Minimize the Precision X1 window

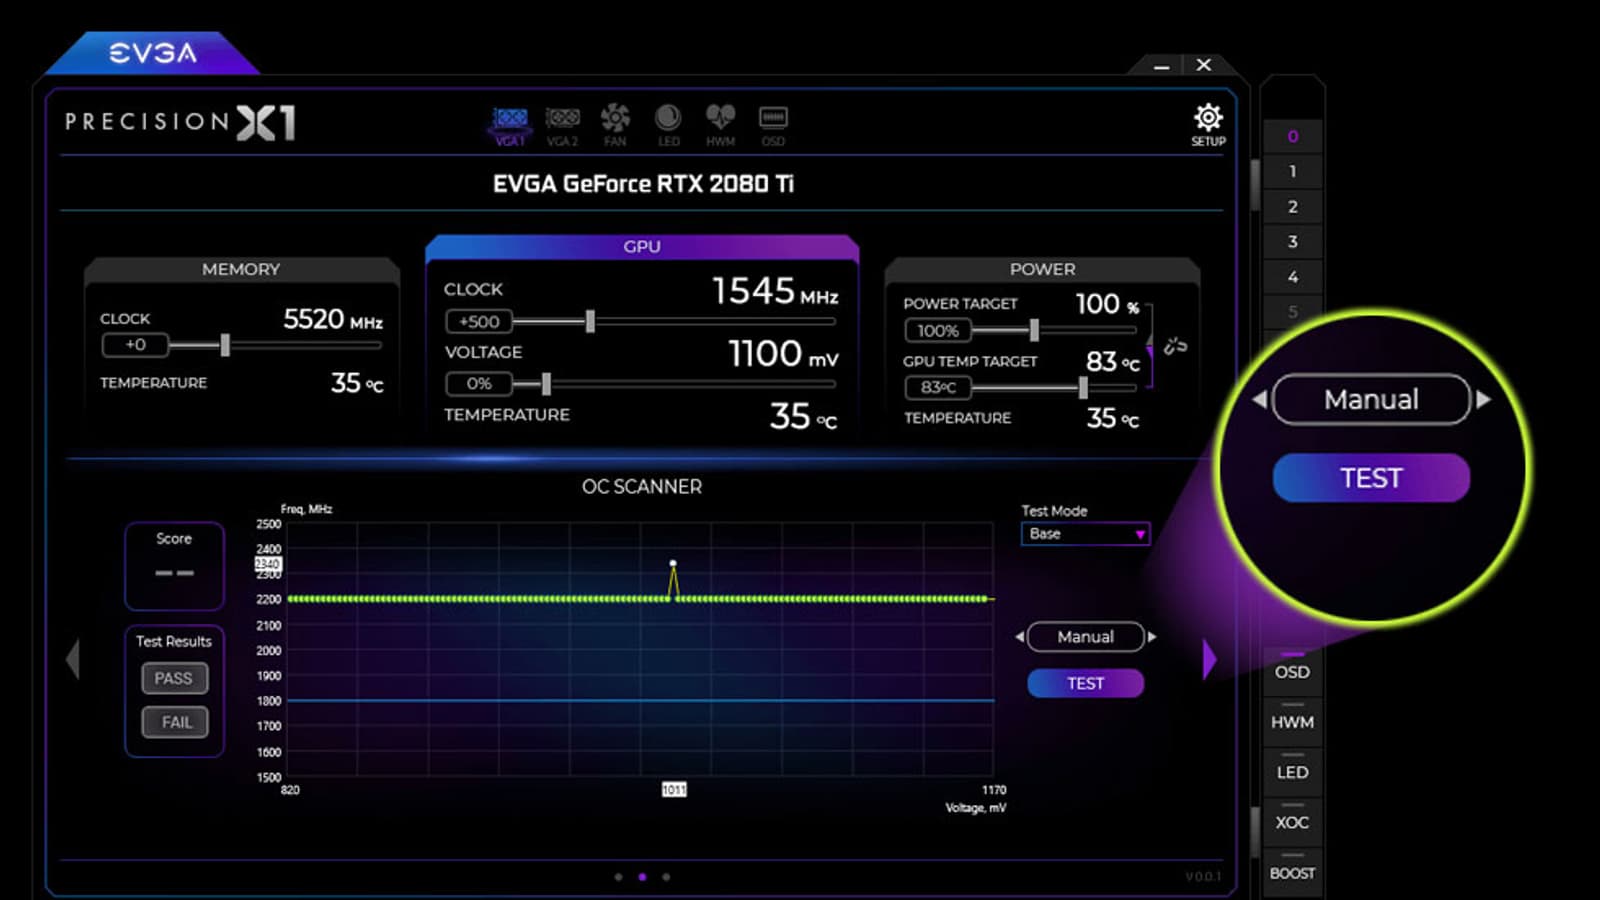(x=1161, y=66)
